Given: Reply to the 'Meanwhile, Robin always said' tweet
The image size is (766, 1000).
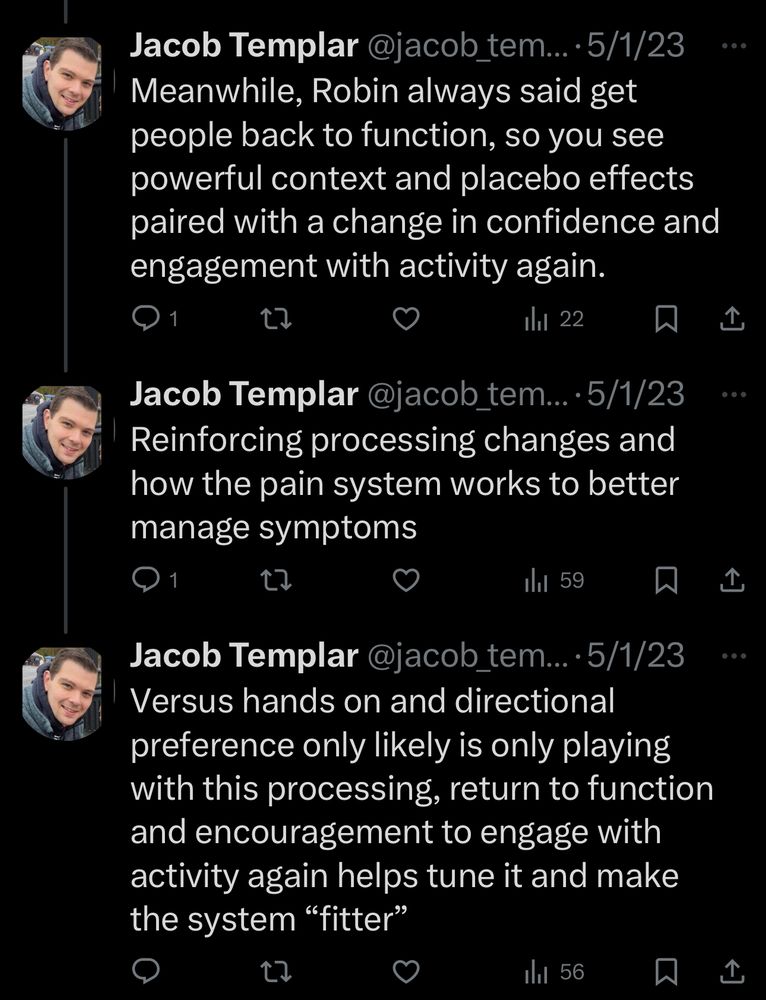Looking at the screenshot, I should click(x=146, y=319).
